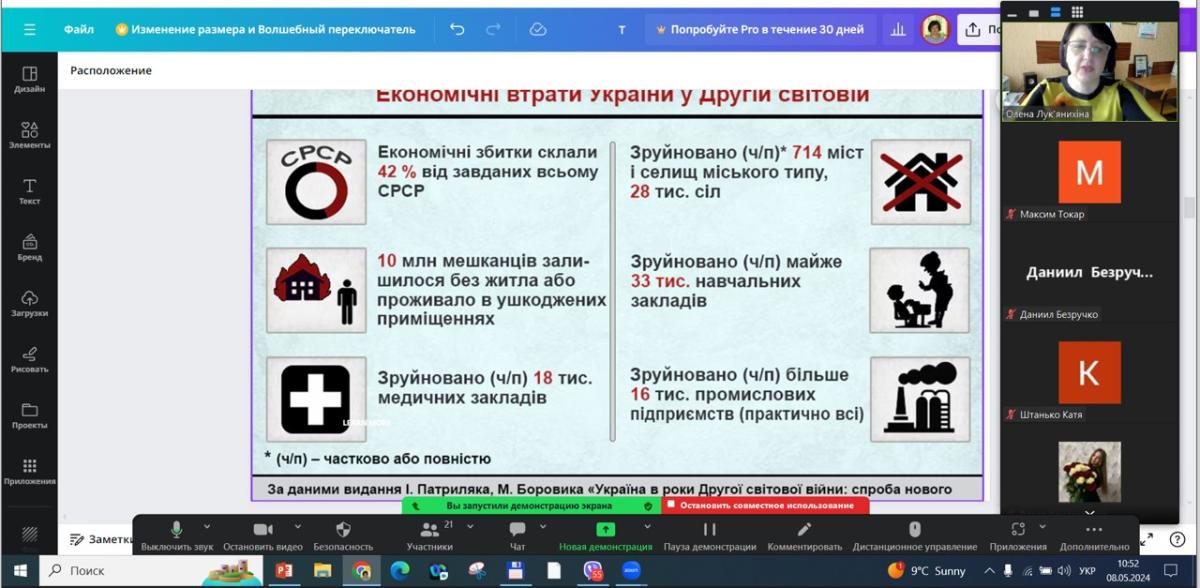Open the Бренд sidebar panel
The image size is (1200, 588).
pyautogui.click(x=29, y=247)
